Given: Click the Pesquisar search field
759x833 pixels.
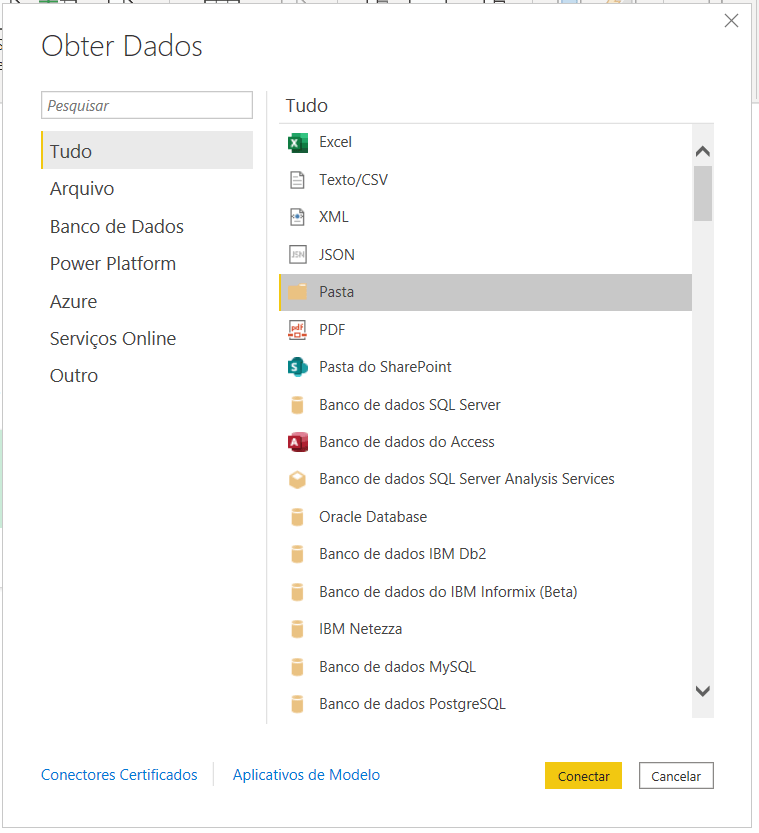Looking at the screenshot, I should (x=147, y=105).
